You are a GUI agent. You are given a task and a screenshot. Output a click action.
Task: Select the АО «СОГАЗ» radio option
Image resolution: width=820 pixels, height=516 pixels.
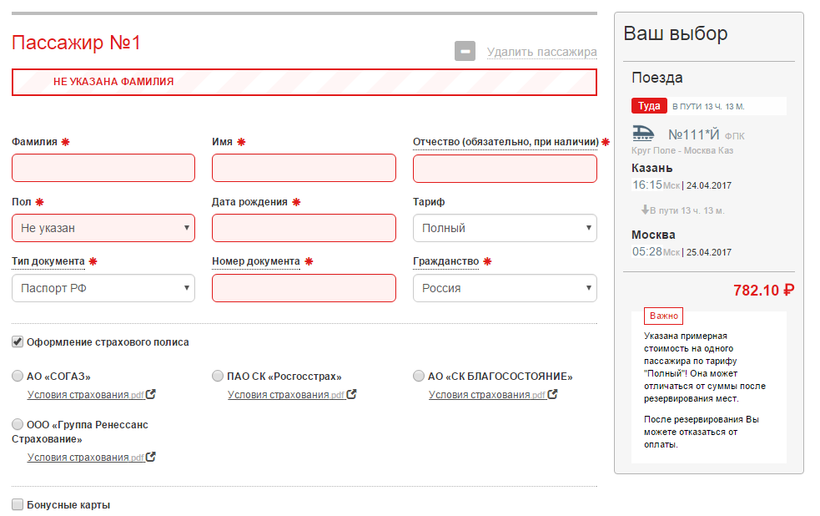17,376
